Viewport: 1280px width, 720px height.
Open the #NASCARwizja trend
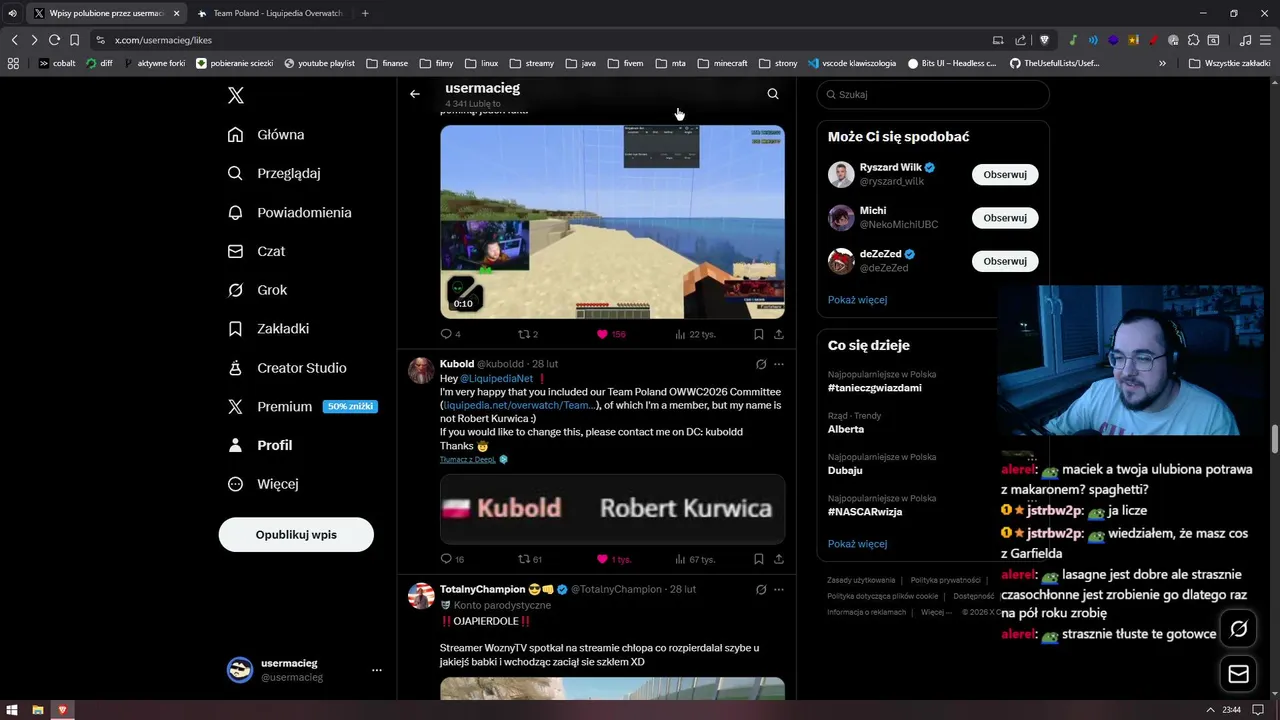pyautogui.click(x=865, y=511)
